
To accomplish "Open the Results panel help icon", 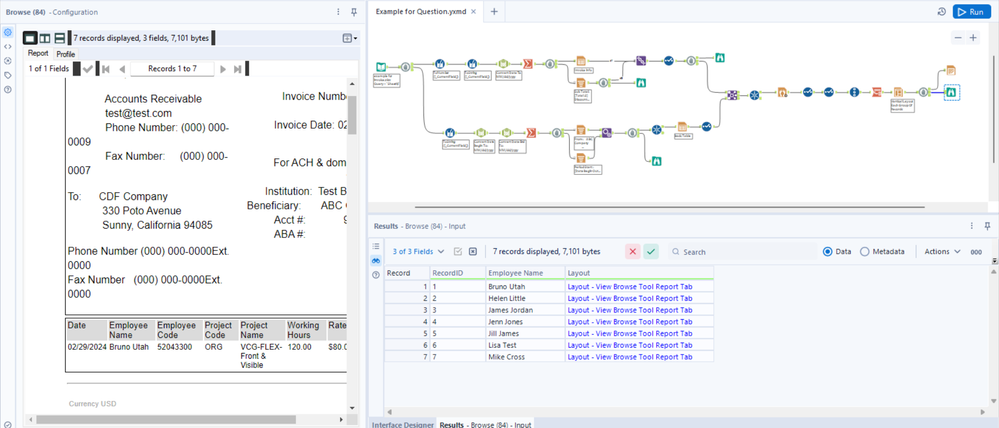I will coord(376,275).
